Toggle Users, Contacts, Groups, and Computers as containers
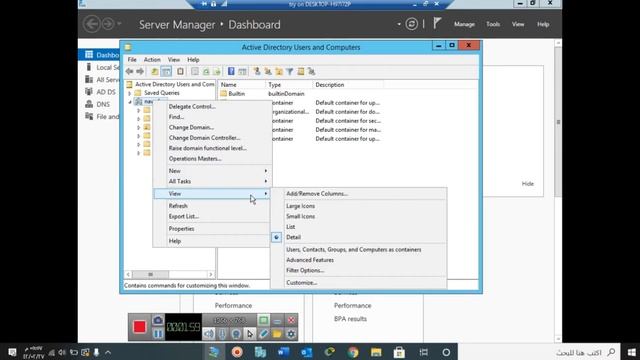Screen dimensions: 640x360 [353, 249]
